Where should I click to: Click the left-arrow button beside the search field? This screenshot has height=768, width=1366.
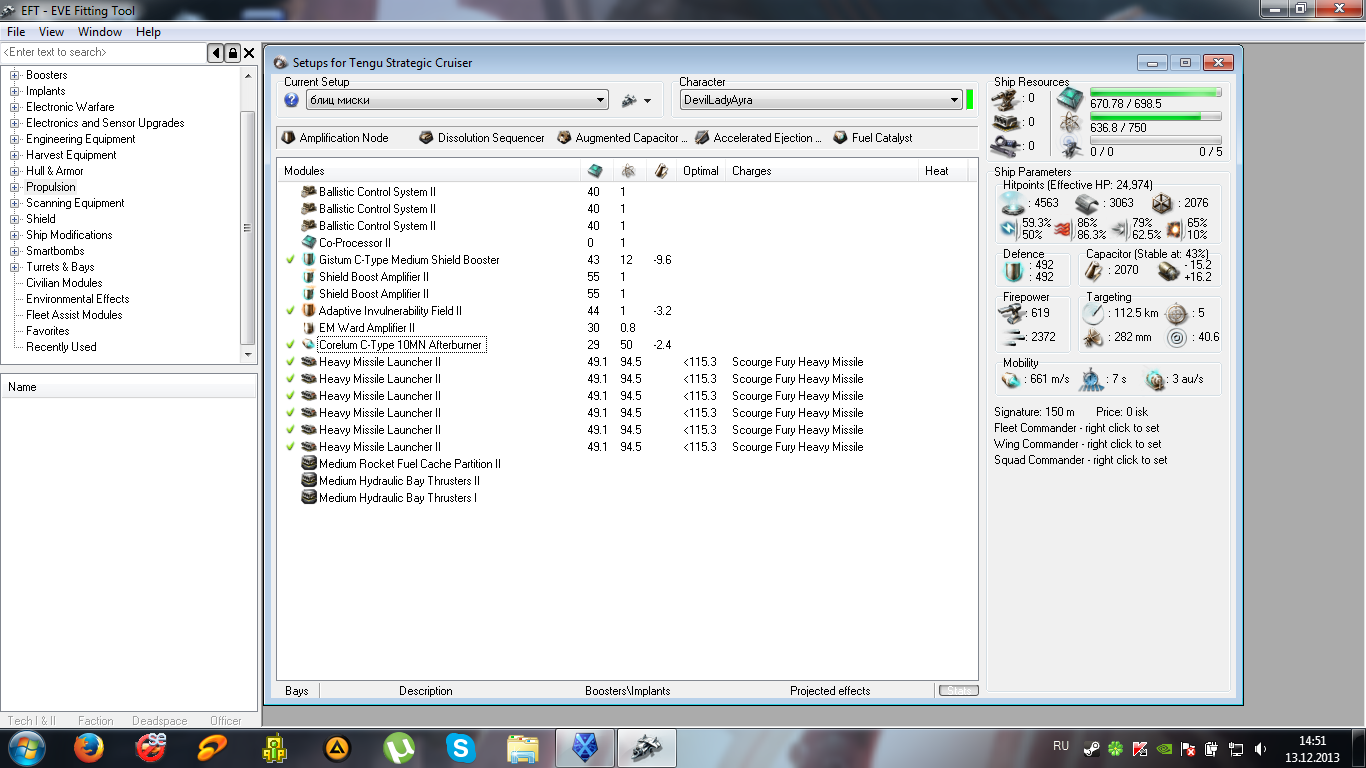216,53
